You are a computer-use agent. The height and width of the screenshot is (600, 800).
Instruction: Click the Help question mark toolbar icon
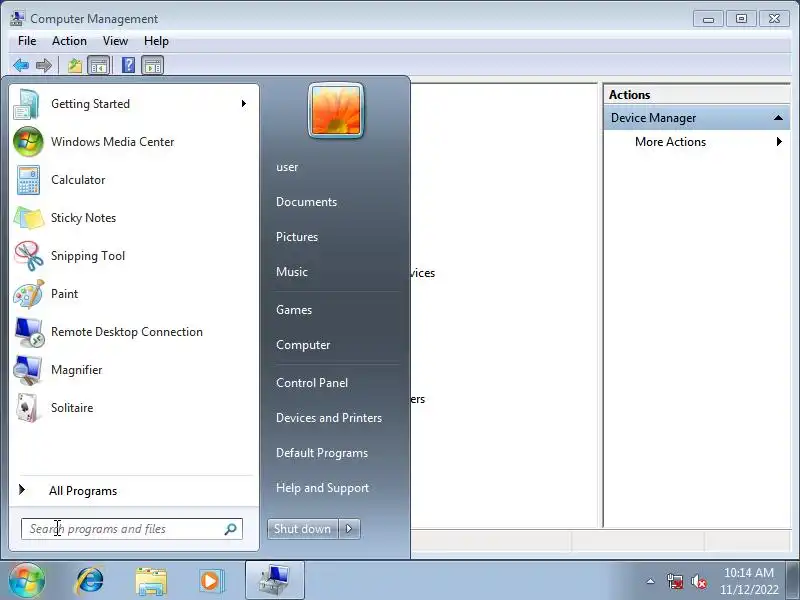click(129, 65)
